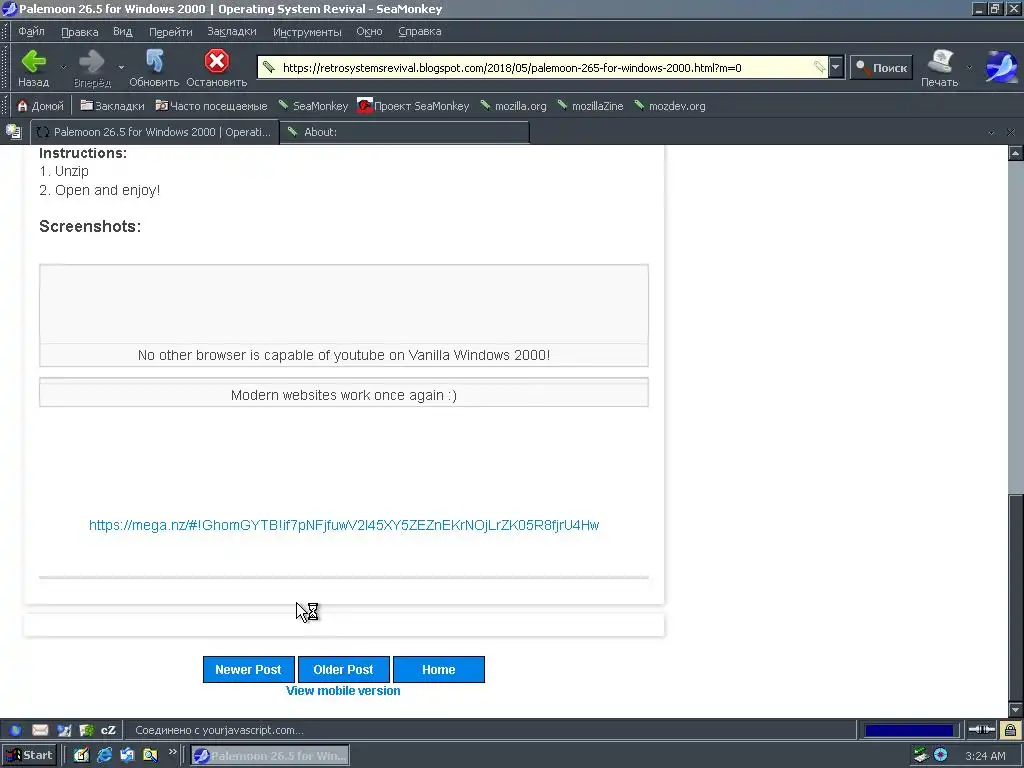Launch Internet Explorer from Quick Launch
This screenshot has height=768, width=1024.
pos(104,756)
